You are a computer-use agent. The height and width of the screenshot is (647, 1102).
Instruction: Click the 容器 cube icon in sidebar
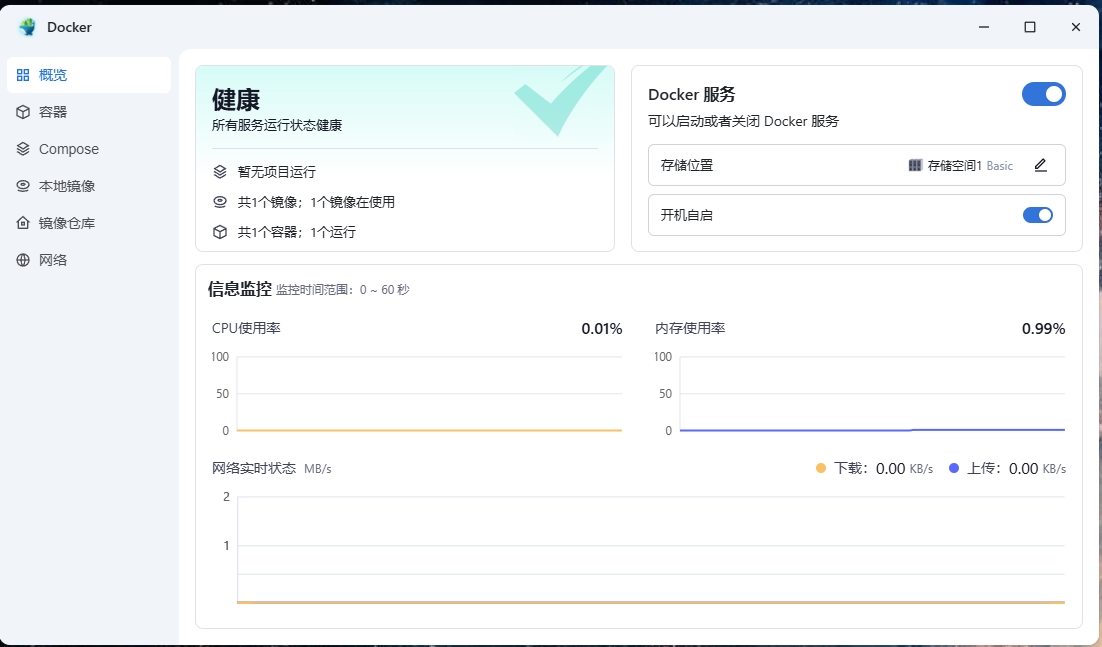23,112
